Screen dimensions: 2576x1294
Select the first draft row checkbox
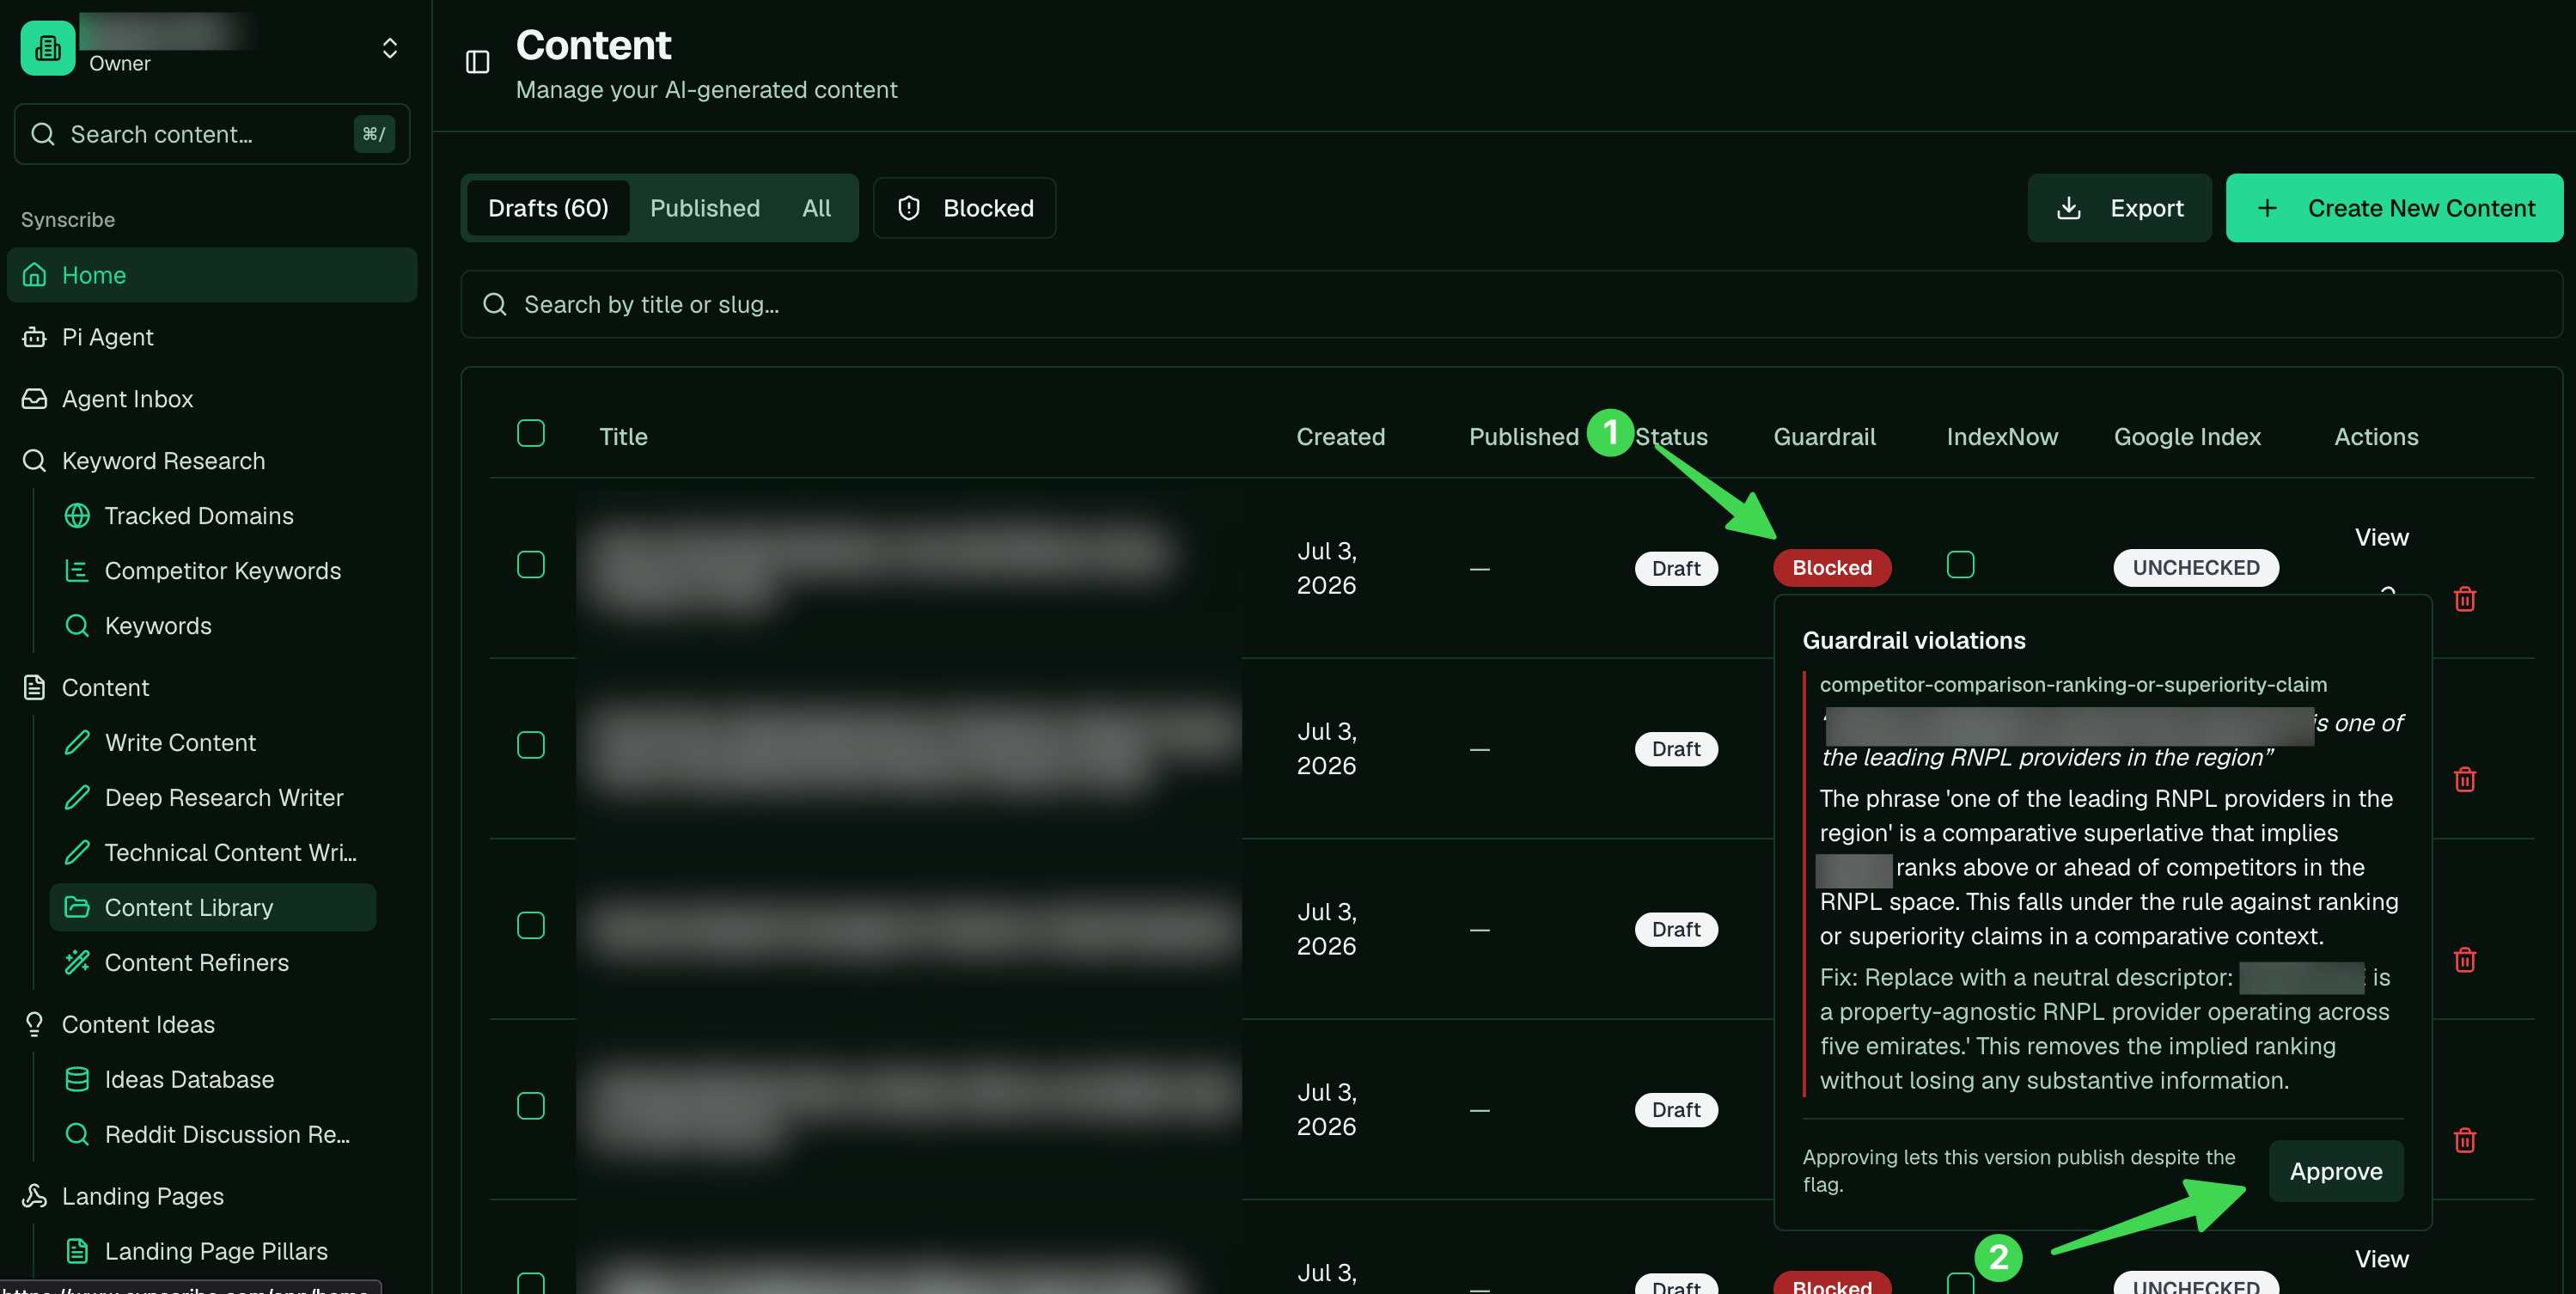(531, 565)
